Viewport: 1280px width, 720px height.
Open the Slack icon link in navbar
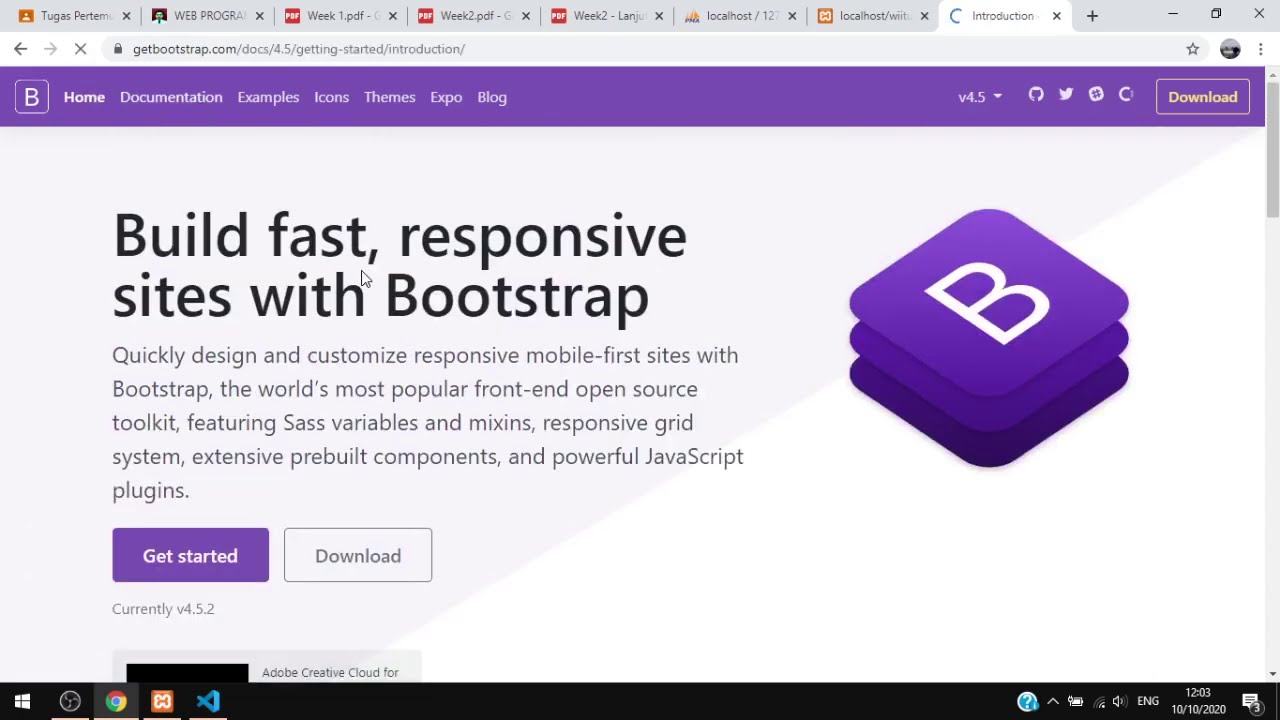tap(1096, 94)
